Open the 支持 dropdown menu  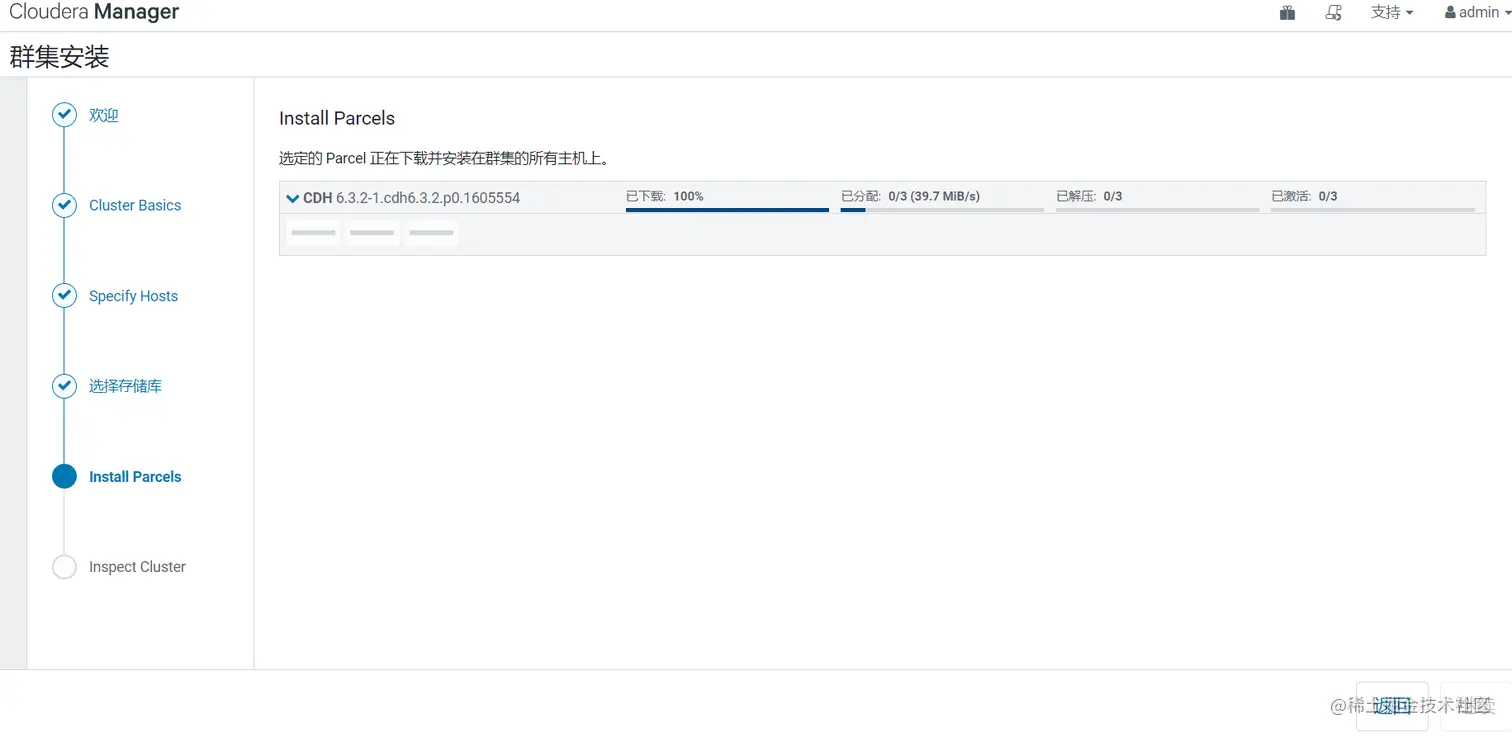point(1392,13)
